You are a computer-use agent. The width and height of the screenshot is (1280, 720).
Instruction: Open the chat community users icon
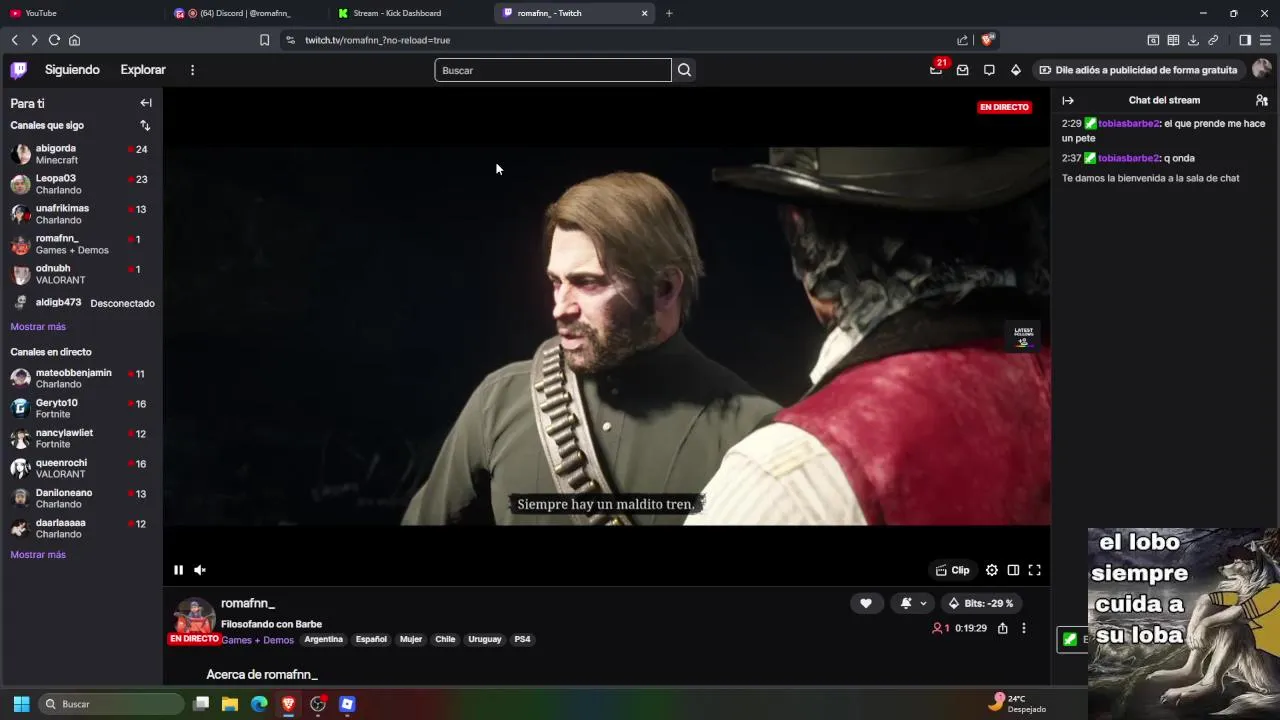tap(1262, 100)
